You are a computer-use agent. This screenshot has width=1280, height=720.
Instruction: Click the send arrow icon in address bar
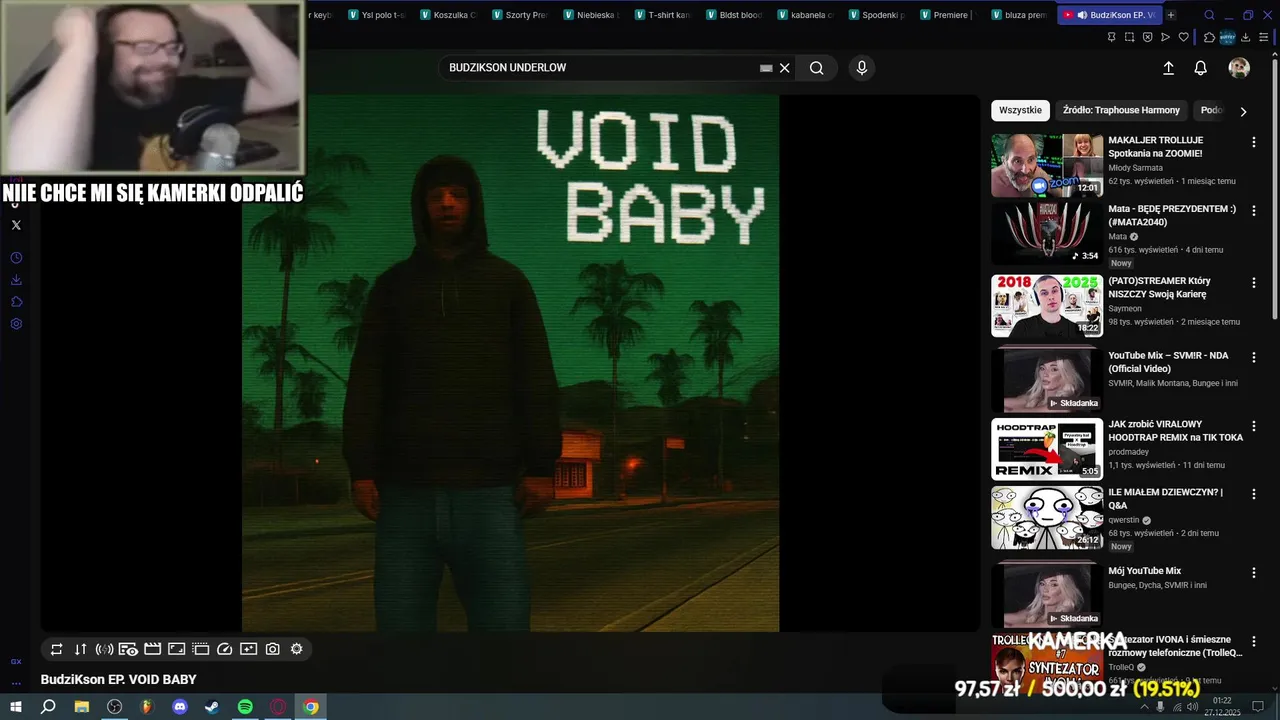click(x=1165, y=37)
